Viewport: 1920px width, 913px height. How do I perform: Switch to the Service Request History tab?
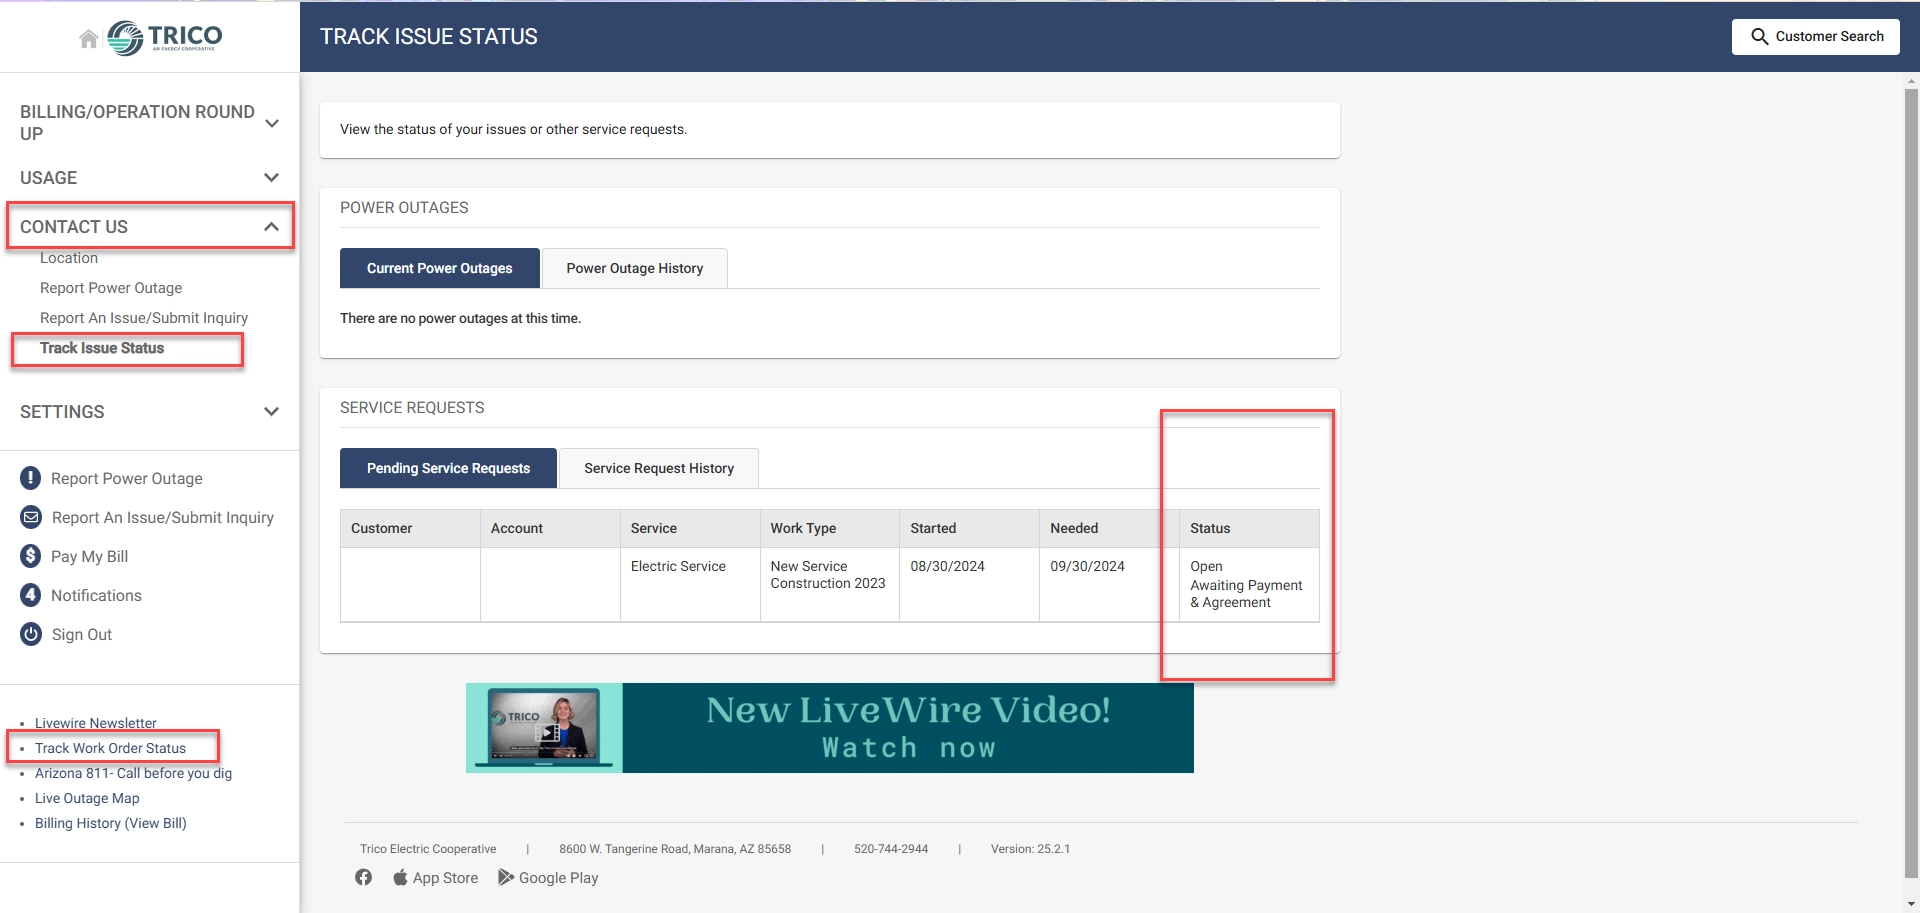658,468
